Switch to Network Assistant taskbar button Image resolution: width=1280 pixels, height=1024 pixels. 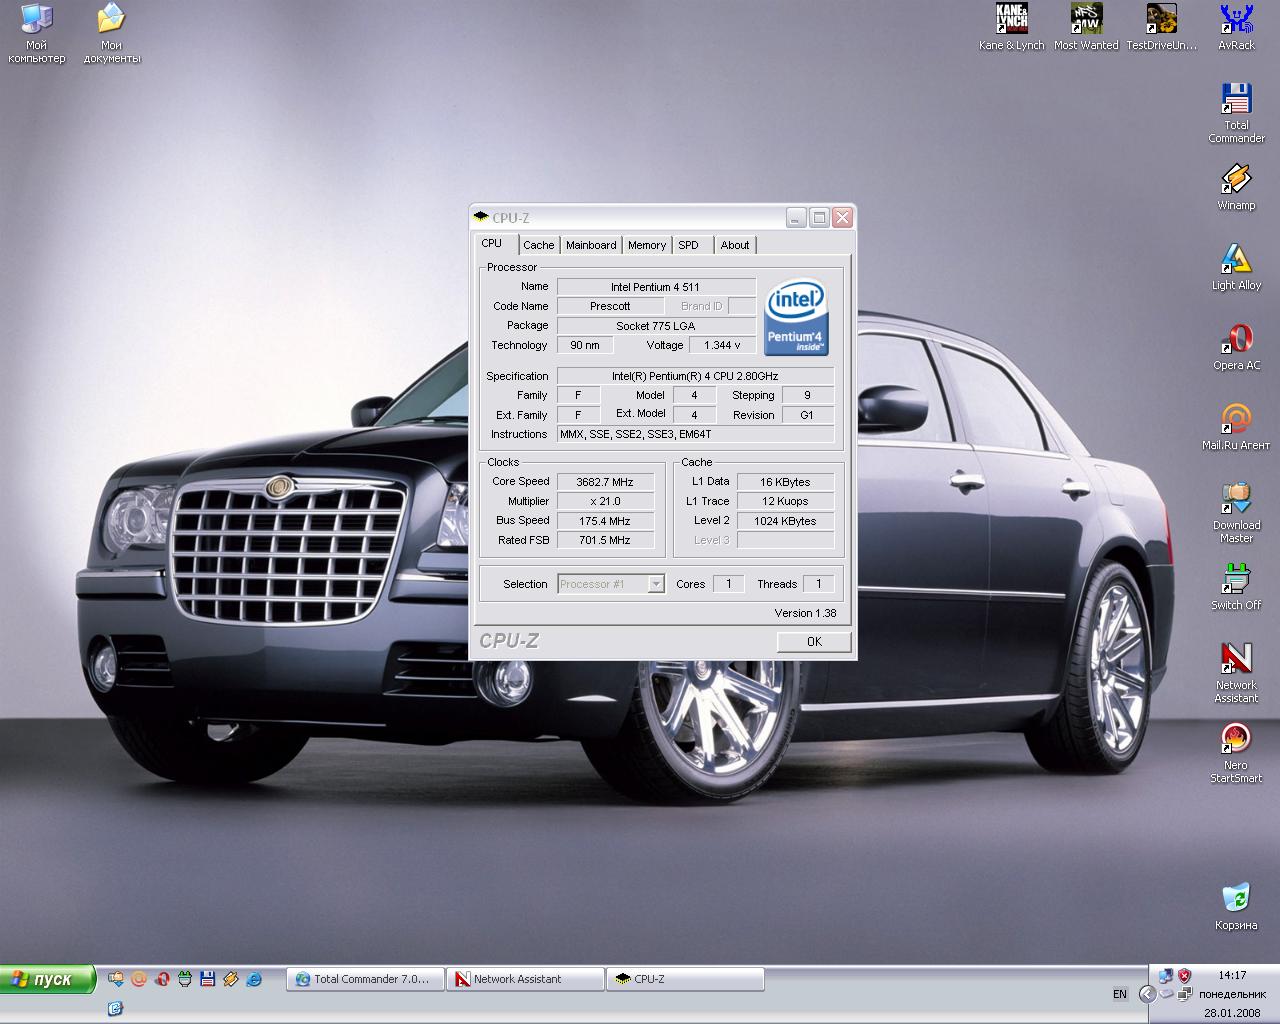click(x=525, y=979)
